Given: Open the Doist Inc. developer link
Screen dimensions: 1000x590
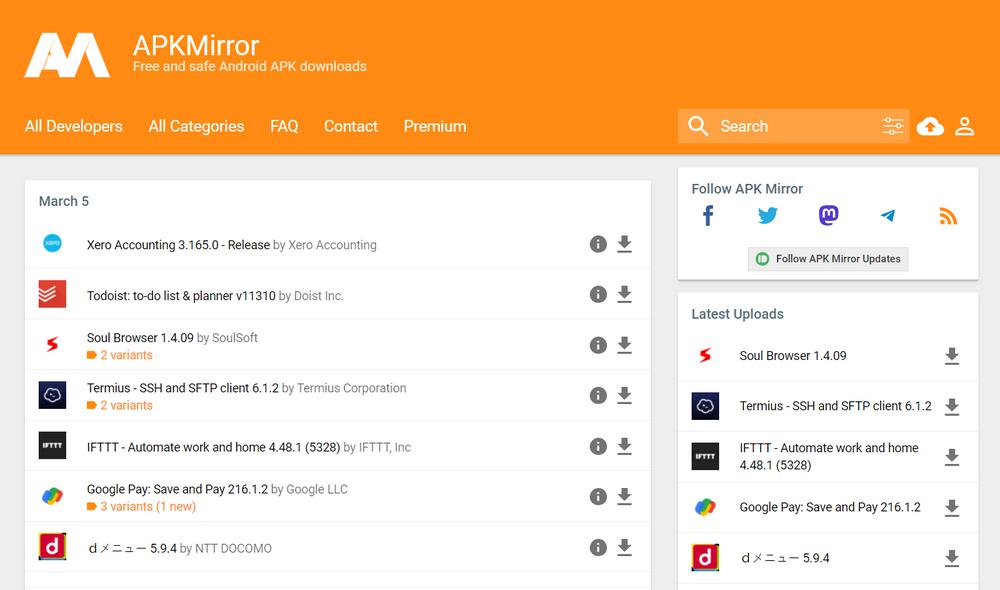Looking at the screenshot, I should coord(320,295).
